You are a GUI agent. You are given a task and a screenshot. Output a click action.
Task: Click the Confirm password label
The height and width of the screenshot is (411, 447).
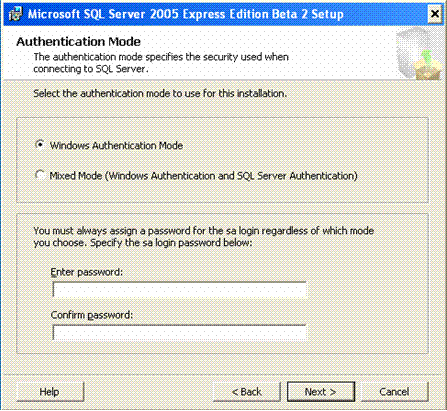coord(92,315)
